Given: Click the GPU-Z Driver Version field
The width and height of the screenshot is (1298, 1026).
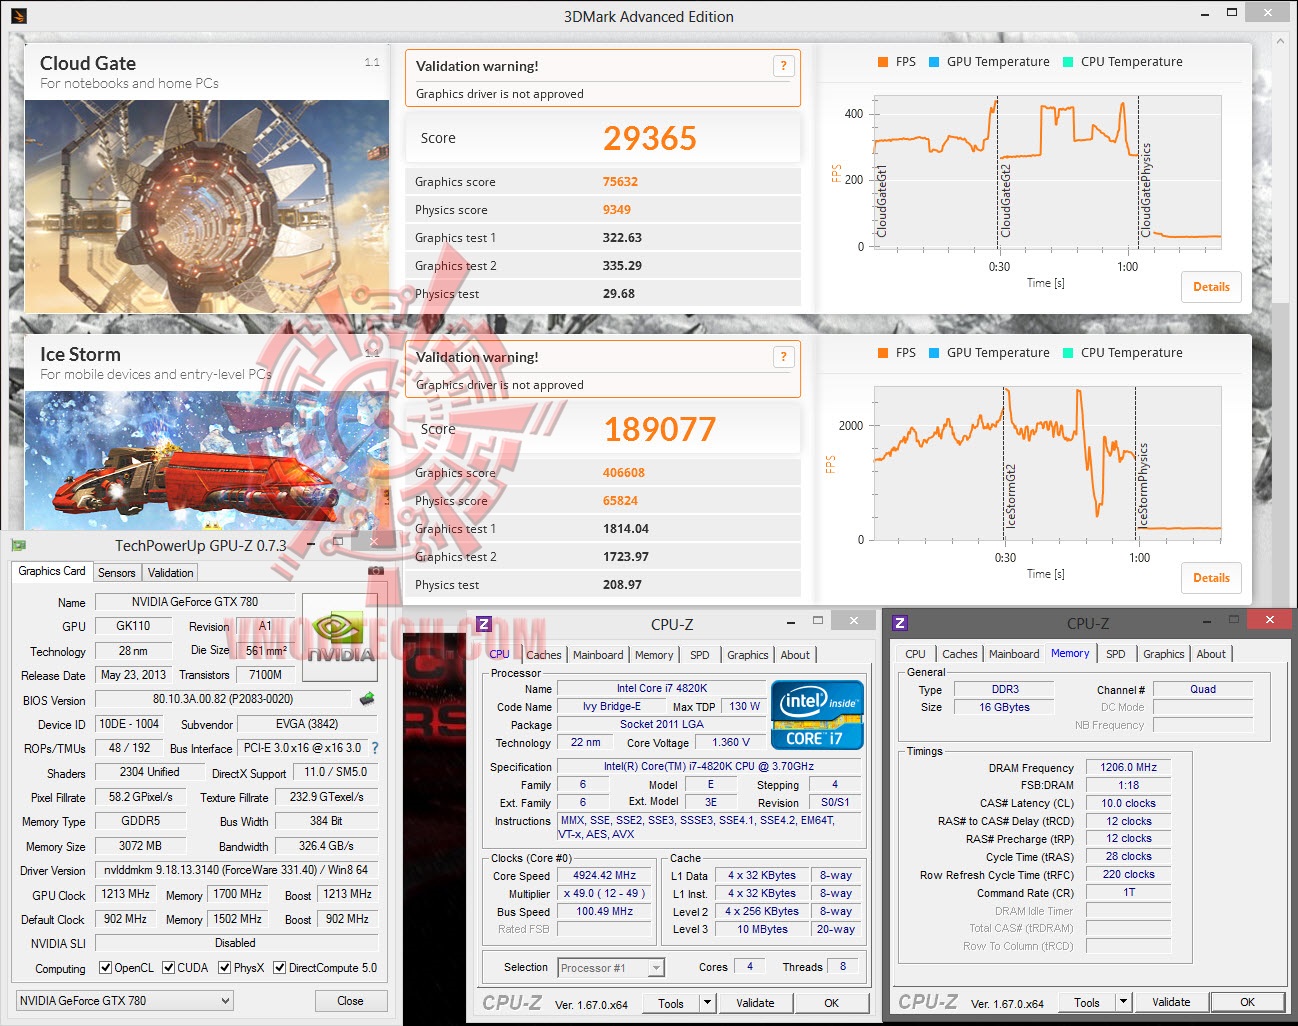Looking at the screenshot, I should point(236,870).
